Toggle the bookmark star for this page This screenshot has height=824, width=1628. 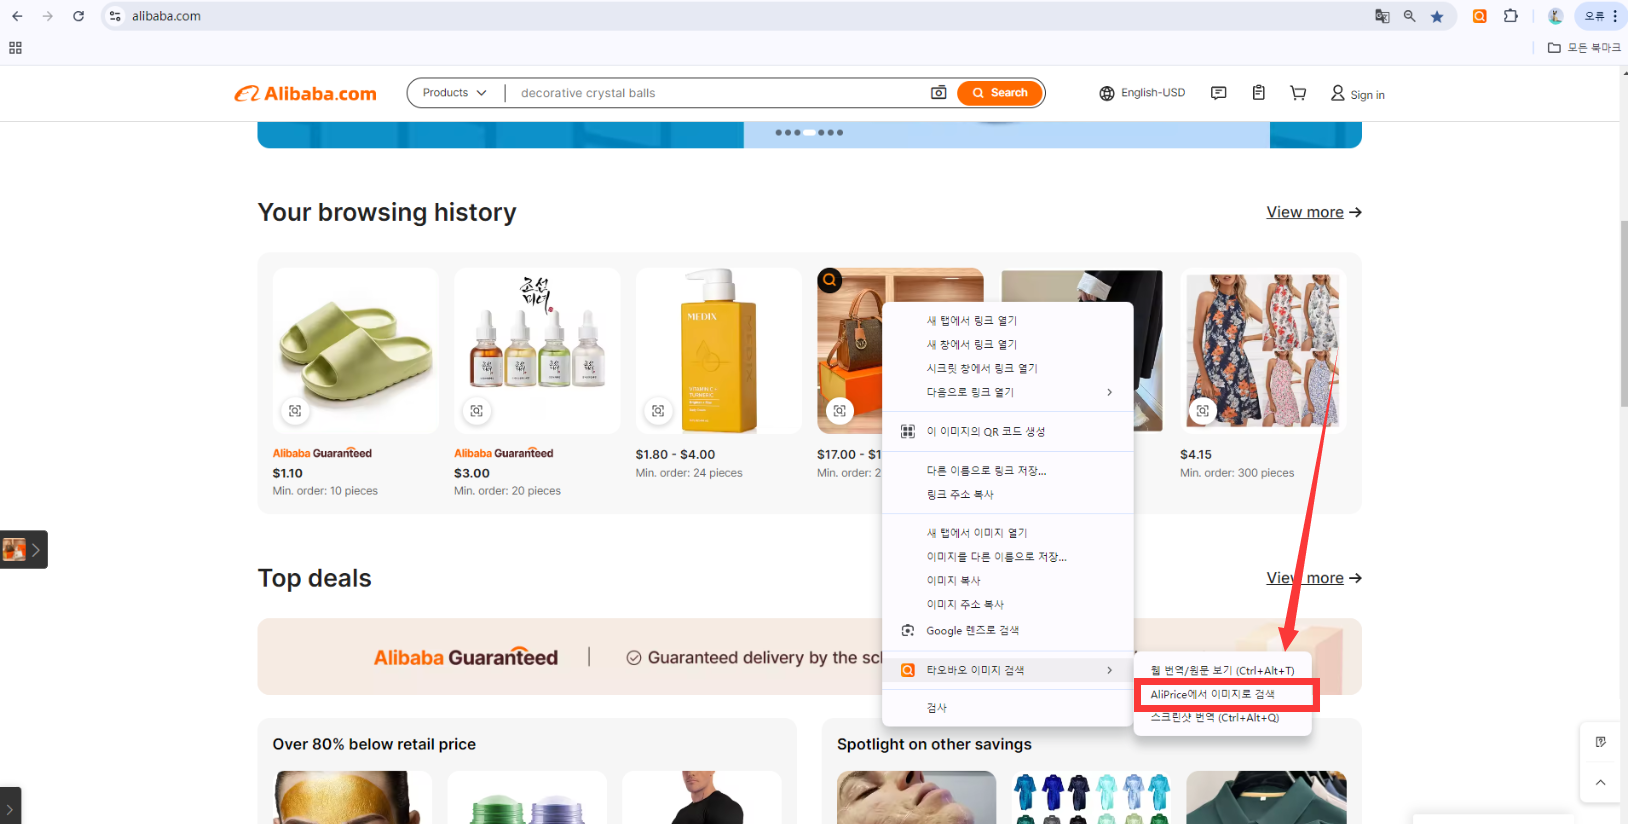[1437, 16]
